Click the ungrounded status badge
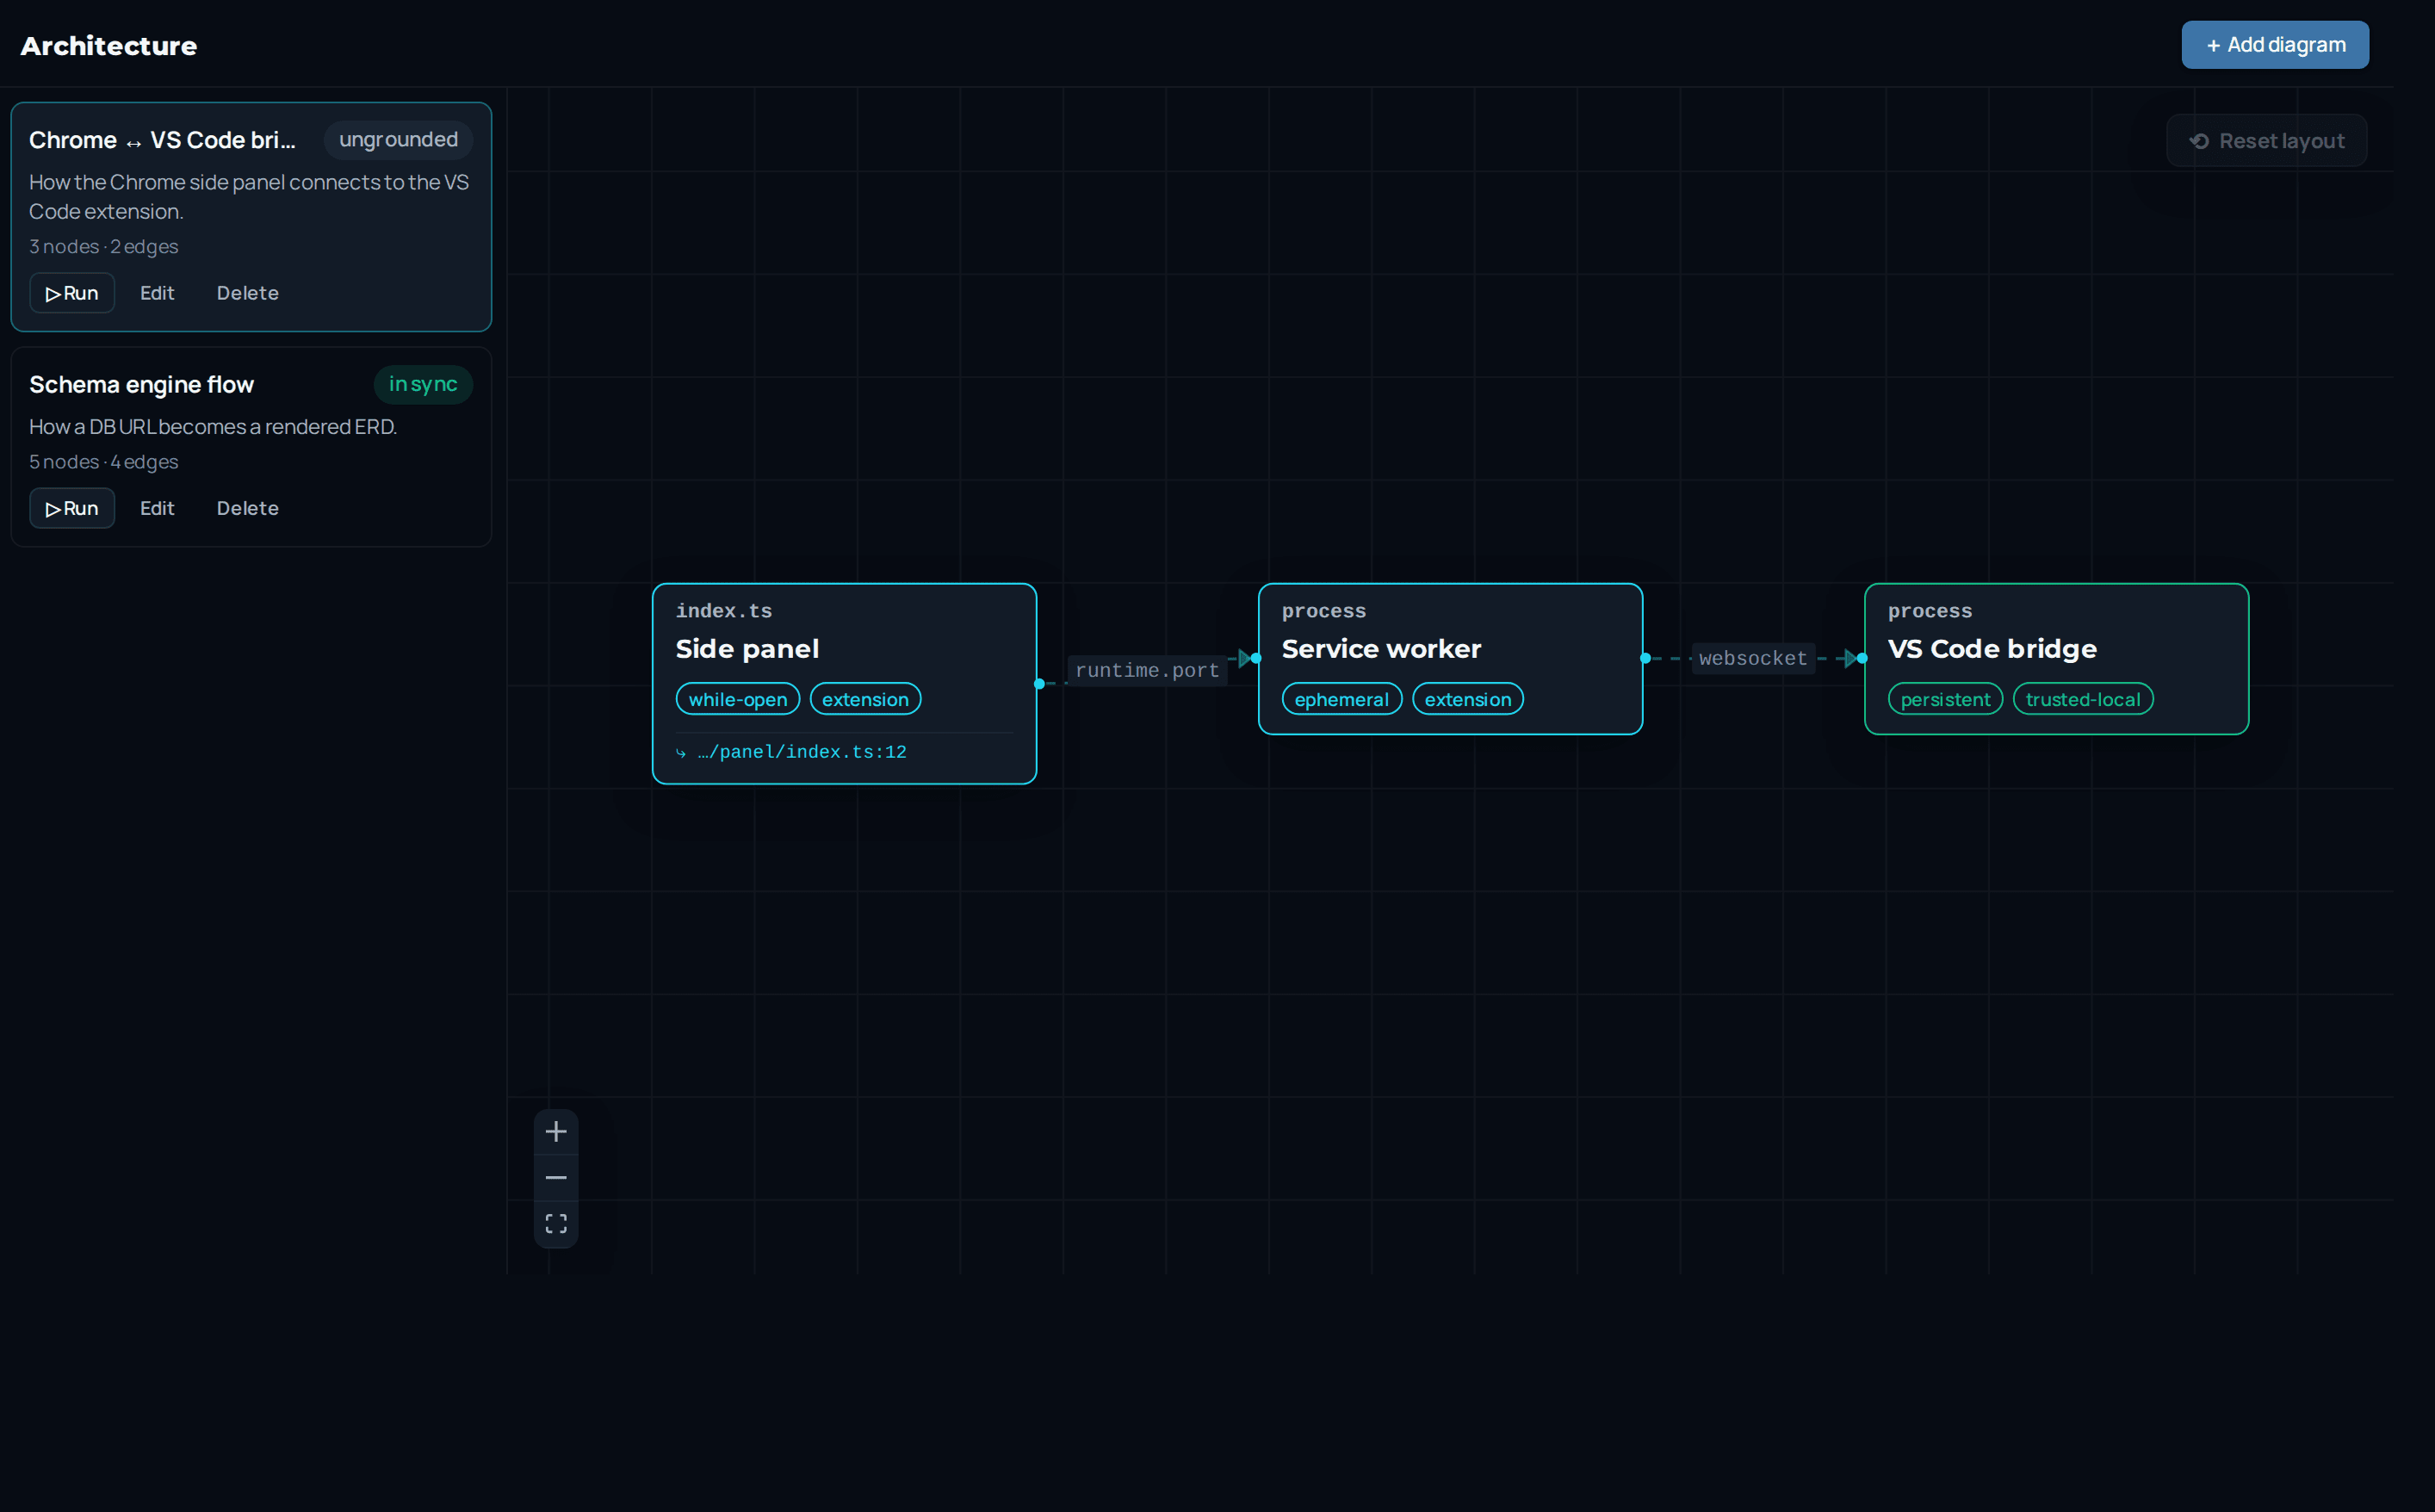This screenshot has height=1512, width=2435. pyautogui.click(x=398, y=140)
